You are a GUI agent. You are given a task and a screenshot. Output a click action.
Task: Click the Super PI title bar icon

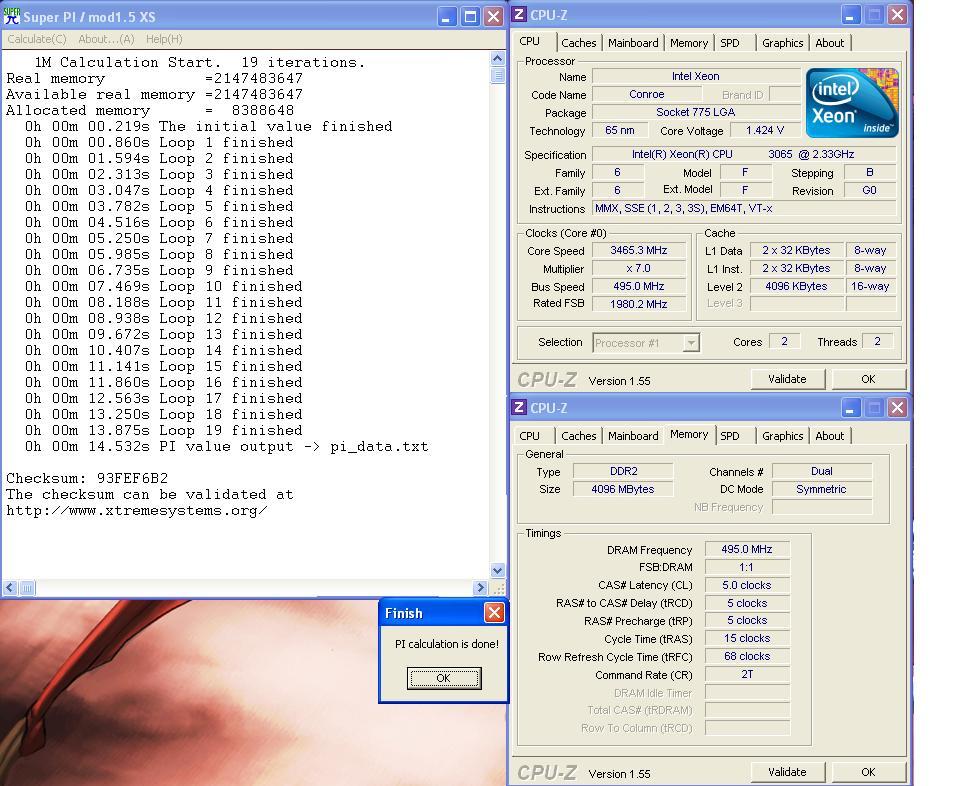click(12, 16)
